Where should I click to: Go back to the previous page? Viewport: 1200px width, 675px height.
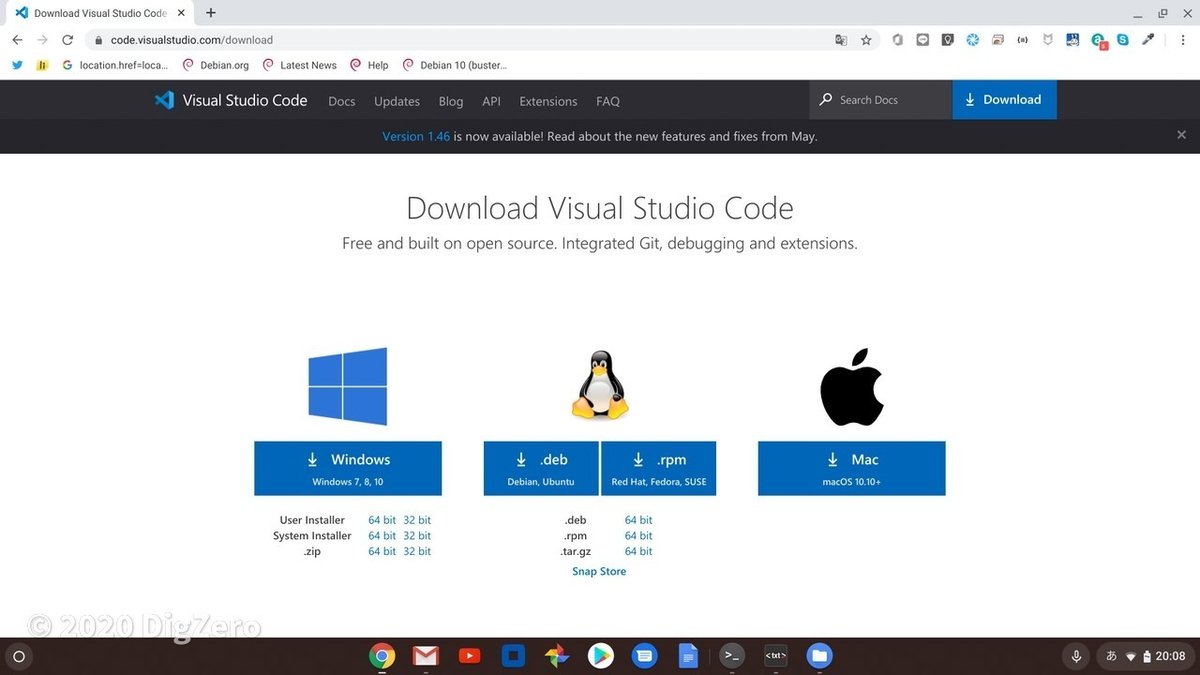17,40
